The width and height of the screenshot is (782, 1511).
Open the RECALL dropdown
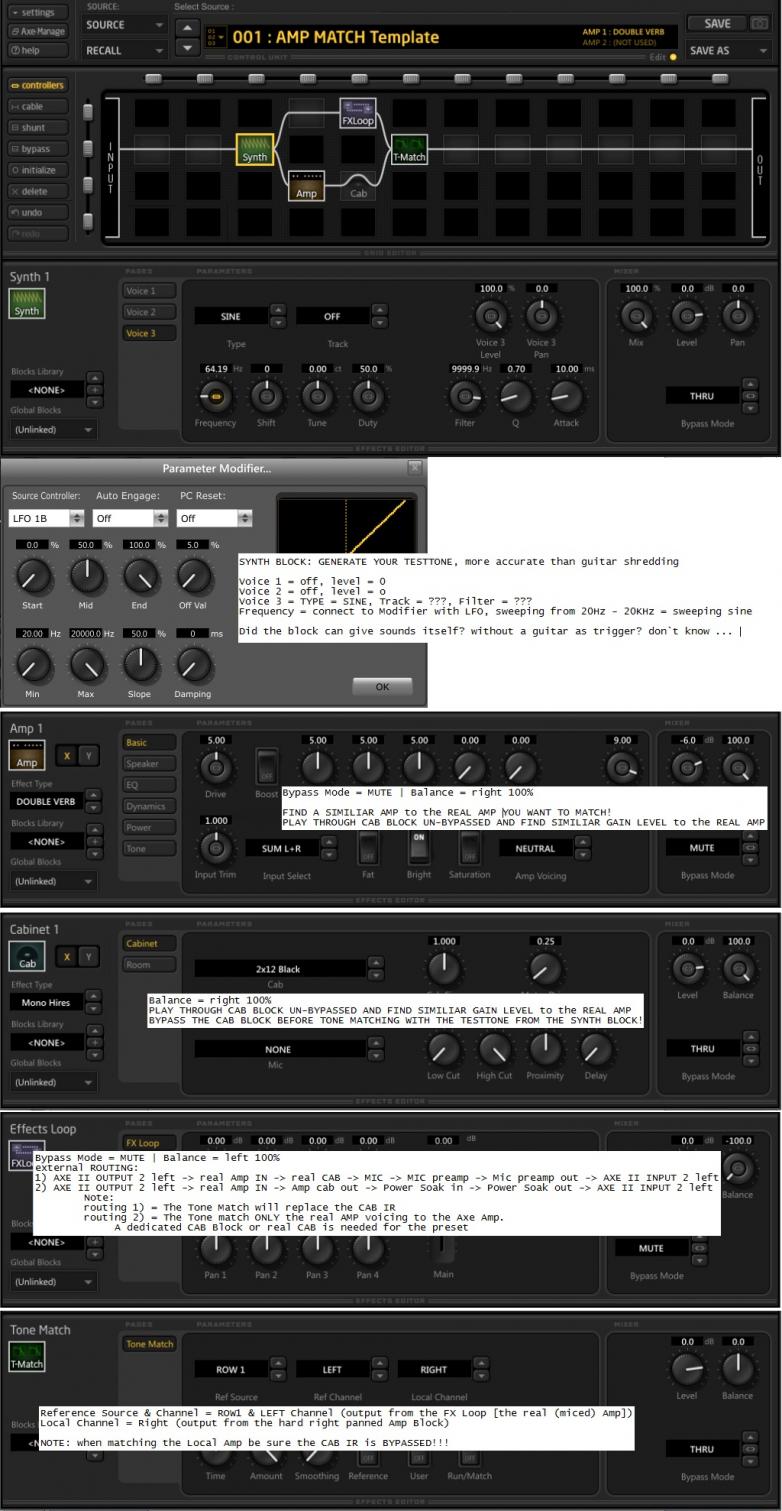[x=125, y=50]
